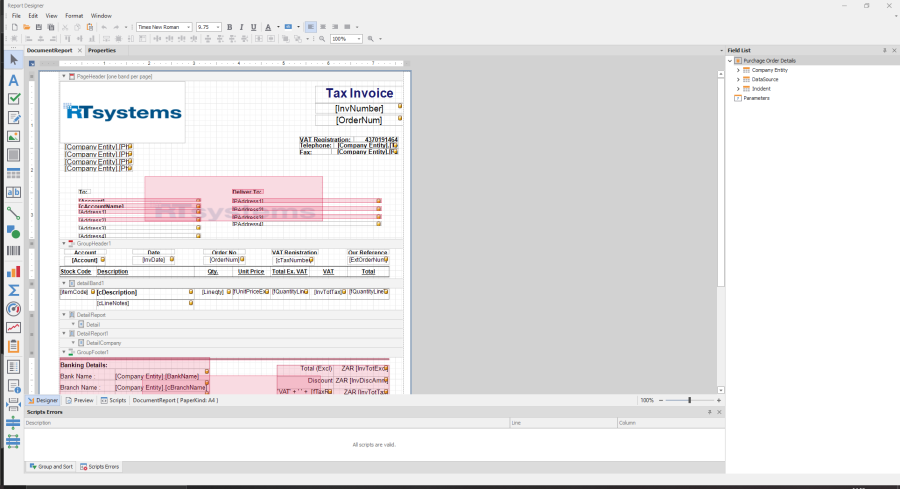900x489 pixels.
Task: Pick the Picture Box tool
Action: pyautogui.click(x=13, y=136)
